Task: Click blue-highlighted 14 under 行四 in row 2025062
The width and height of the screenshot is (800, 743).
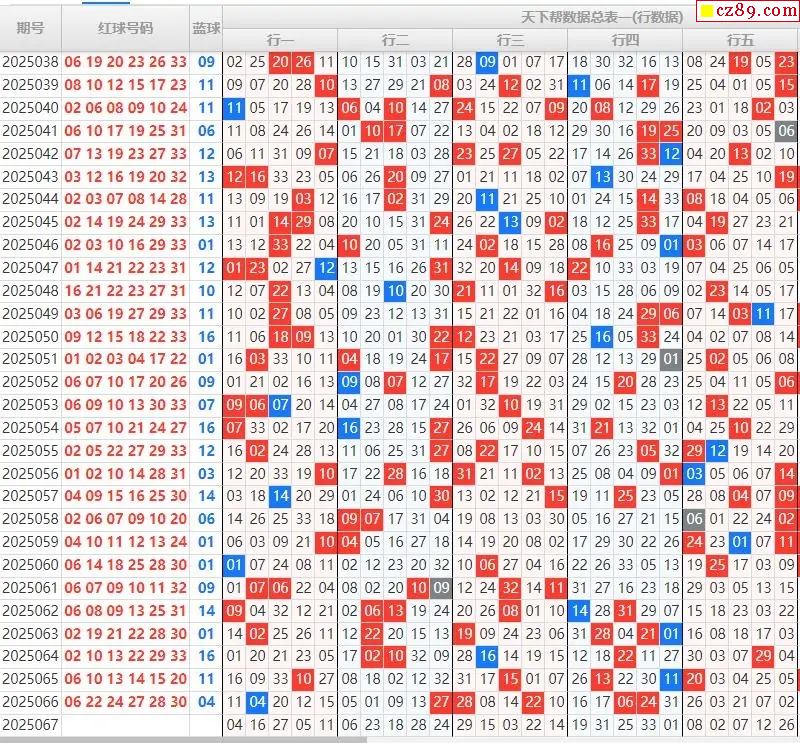Action: pyautogui.click(x=579, y=611)
